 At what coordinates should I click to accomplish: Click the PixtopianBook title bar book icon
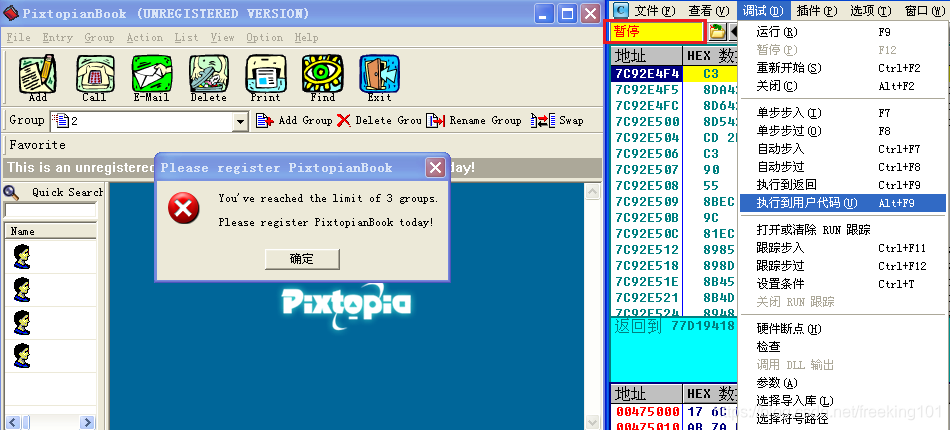pyautogui.click(x=10, y=13)
